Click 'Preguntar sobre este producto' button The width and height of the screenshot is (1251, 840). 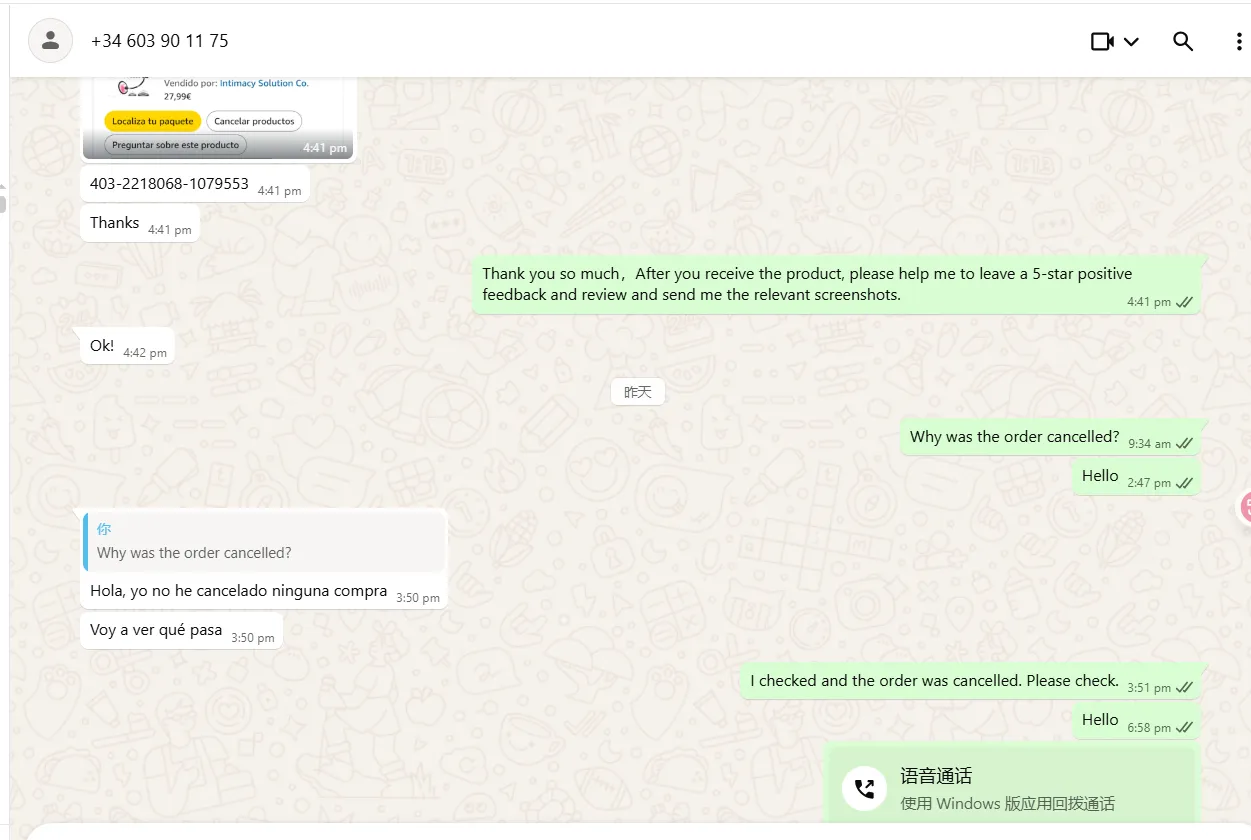[176, 145]
